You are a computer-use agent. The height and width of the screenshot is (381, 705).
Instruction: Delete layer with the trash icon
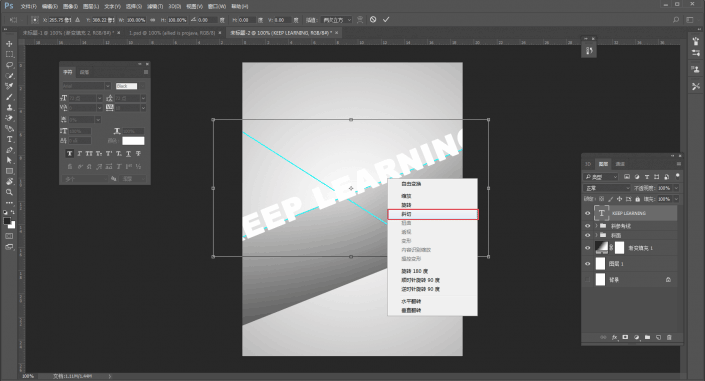[x=669, y=337]
